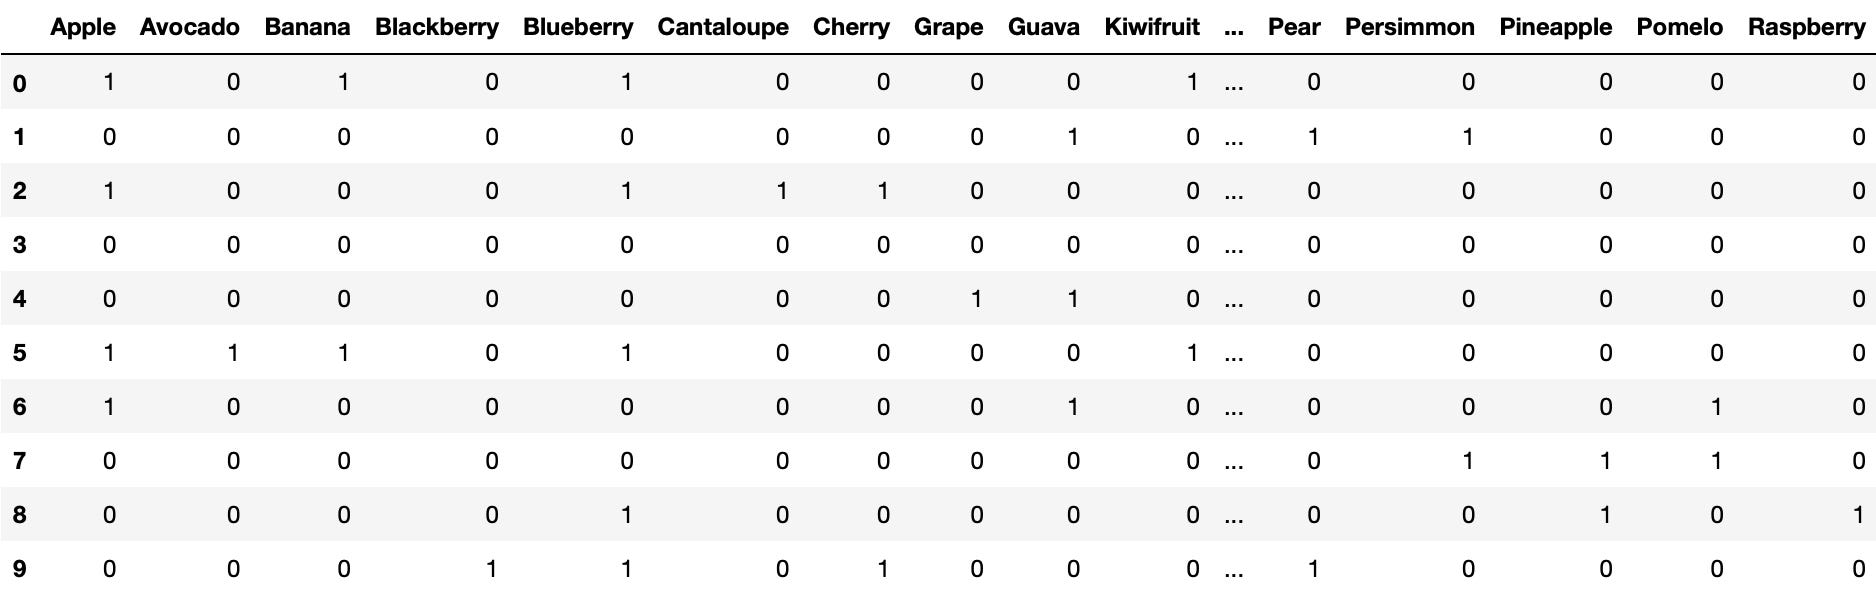
Task: Click the Avocado column header
Action: [x=189, y=28]
